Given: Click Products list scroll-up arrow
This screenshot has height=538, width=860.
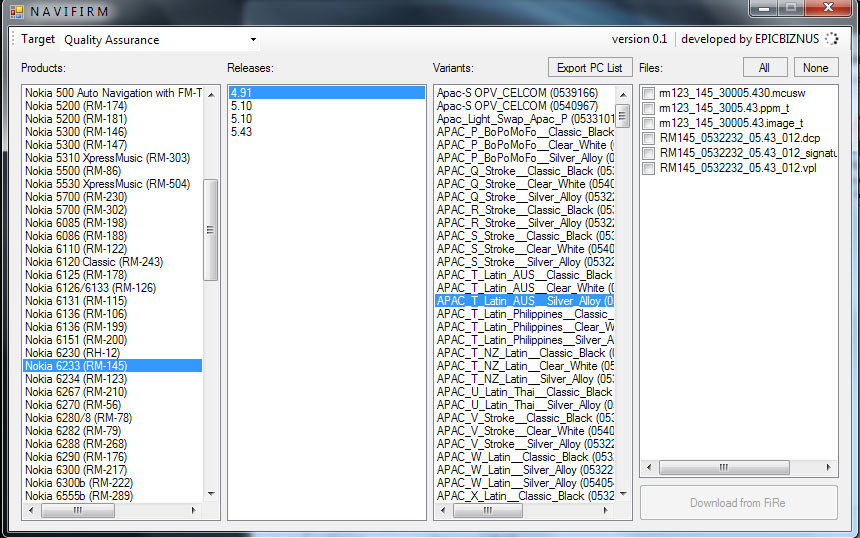Looking at the screenshot, I should click(x=211, y=94).
